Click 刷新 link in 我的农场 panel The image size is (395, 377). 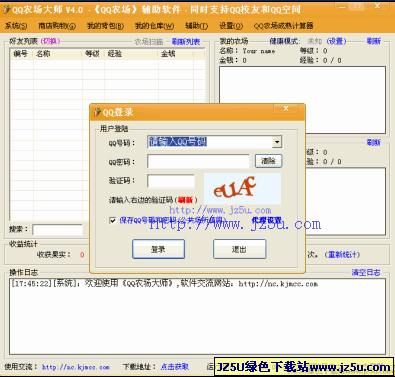point(373,41)
